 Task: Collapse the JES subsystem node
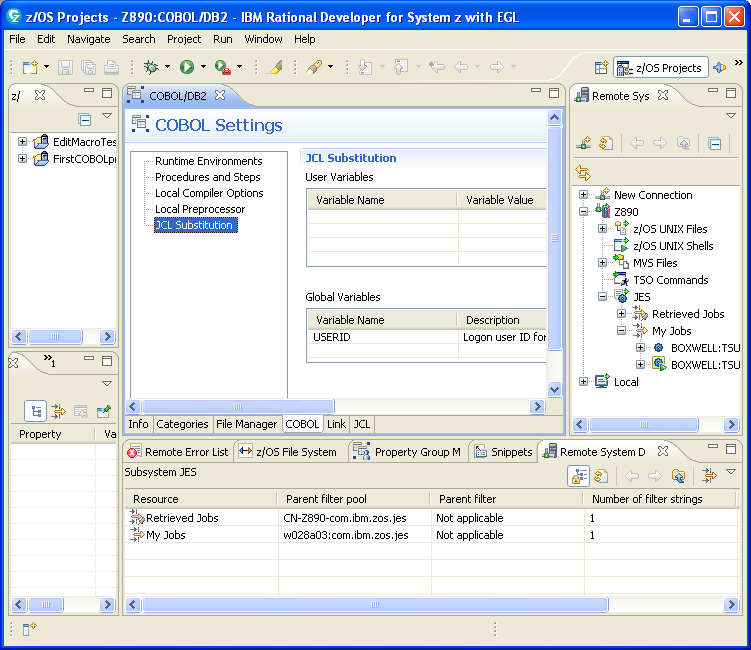coord(603,297)
